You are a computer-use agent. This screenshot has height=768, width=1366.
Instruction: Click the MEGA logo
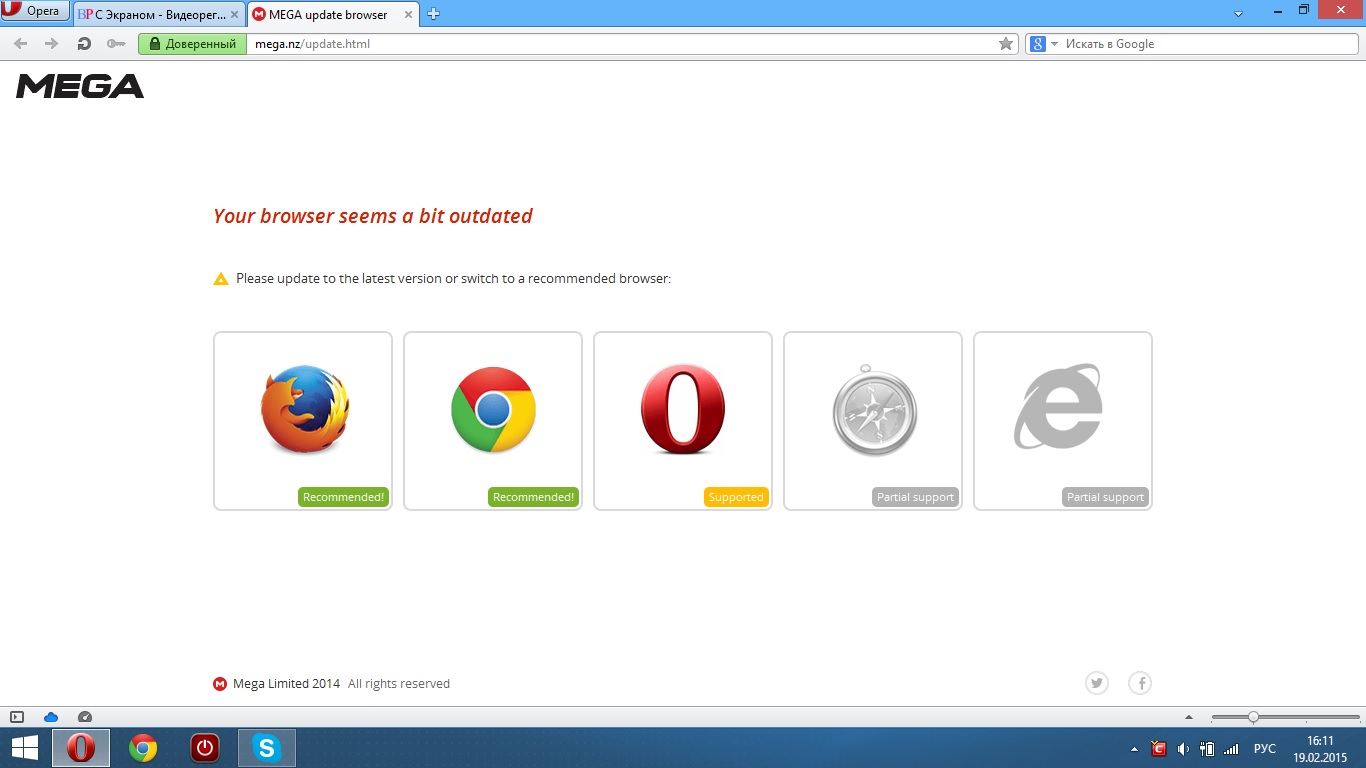[80, 86]
